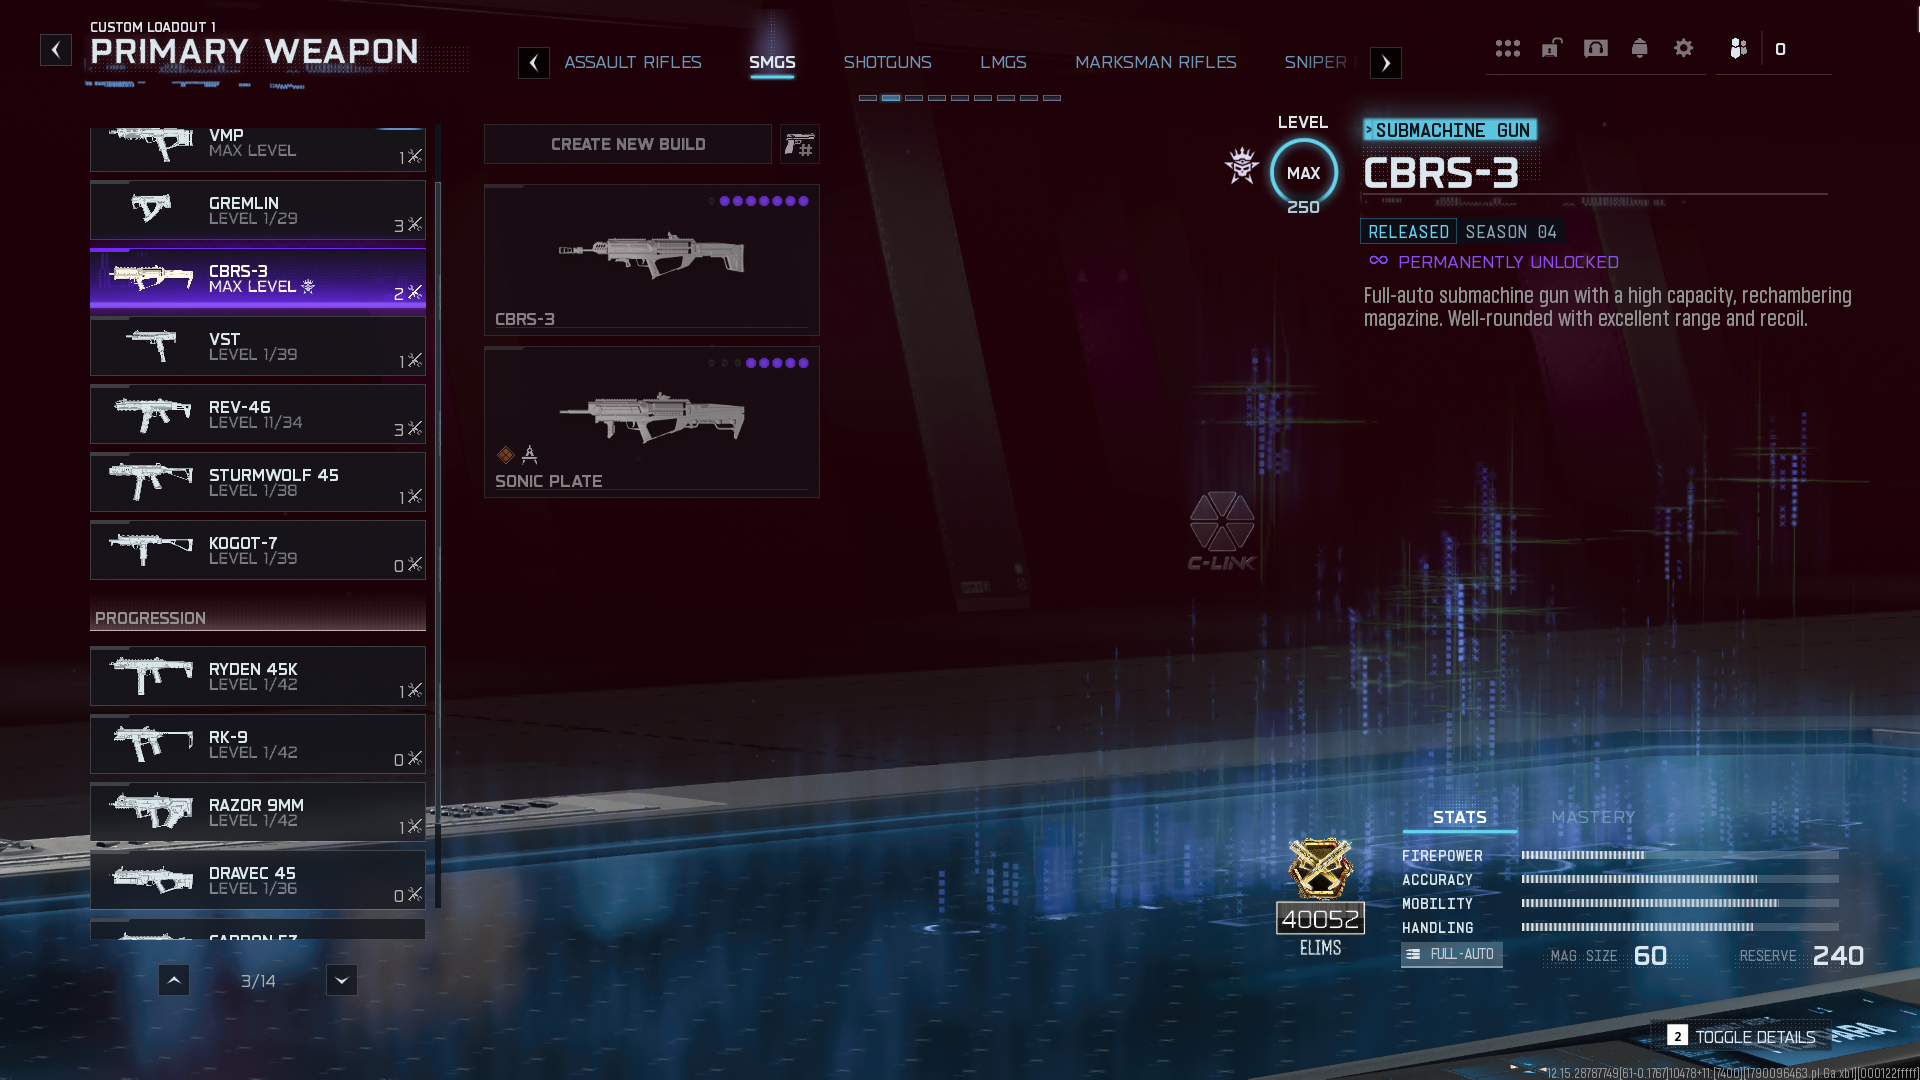Click the gold camo mastery badge
This screenshot has height=1080, width=1920.
(x=1320, y=868)
